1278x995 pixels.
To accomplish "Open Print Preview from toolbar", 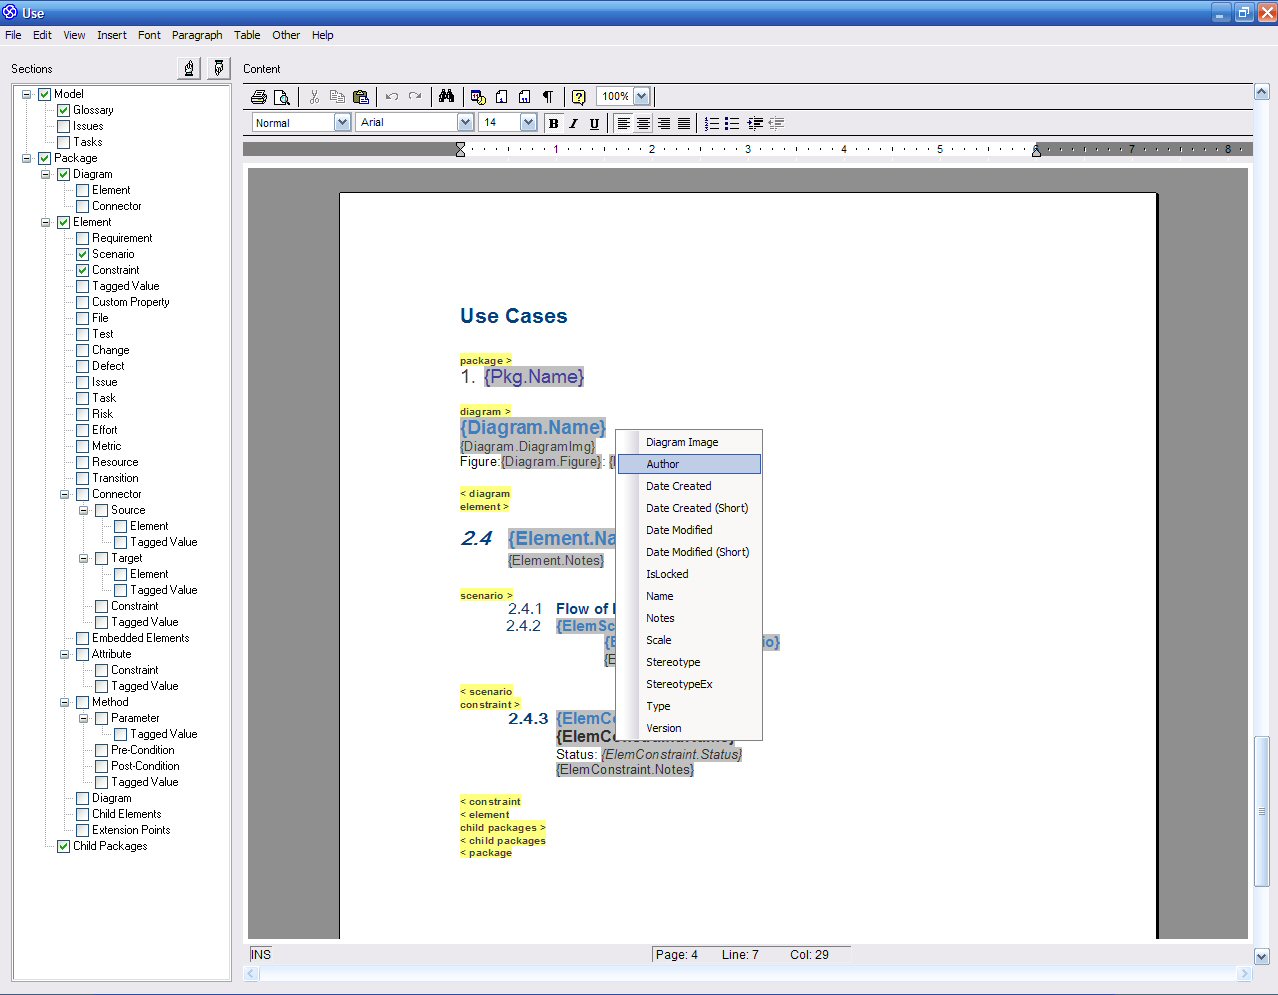I will [282, 97].
